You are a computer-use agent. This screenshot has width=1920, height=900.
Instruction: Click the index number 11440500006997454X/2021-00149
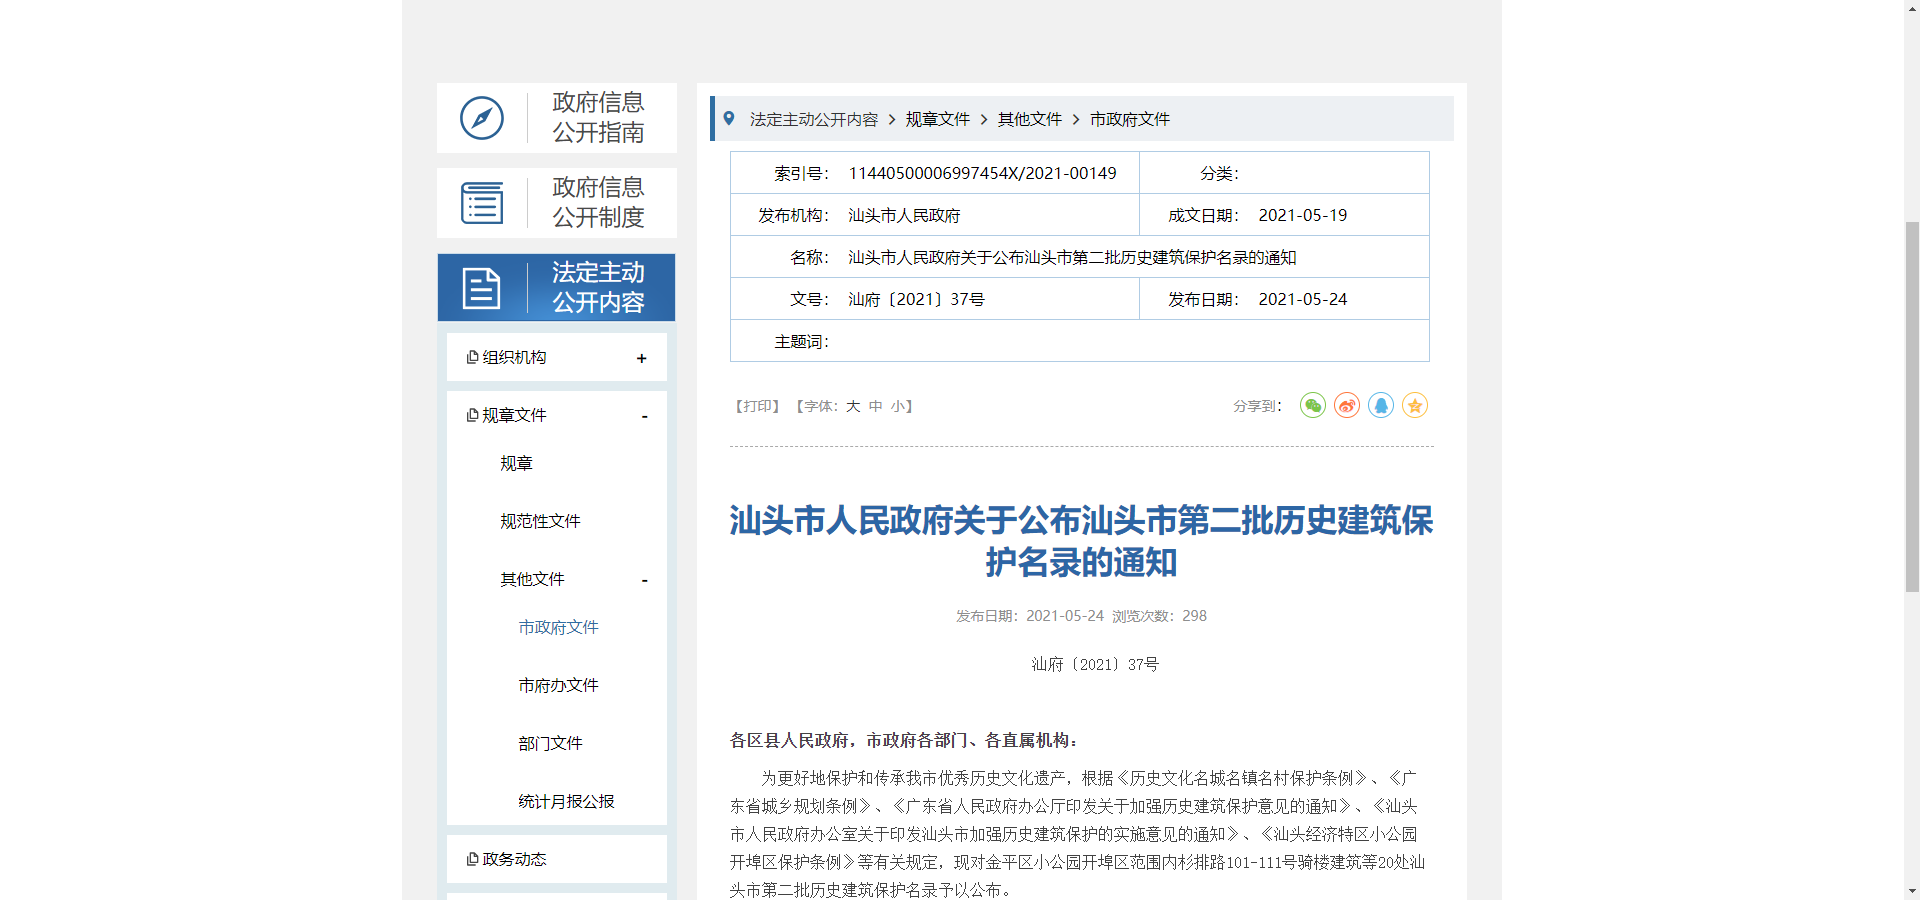tap(982, 173)
